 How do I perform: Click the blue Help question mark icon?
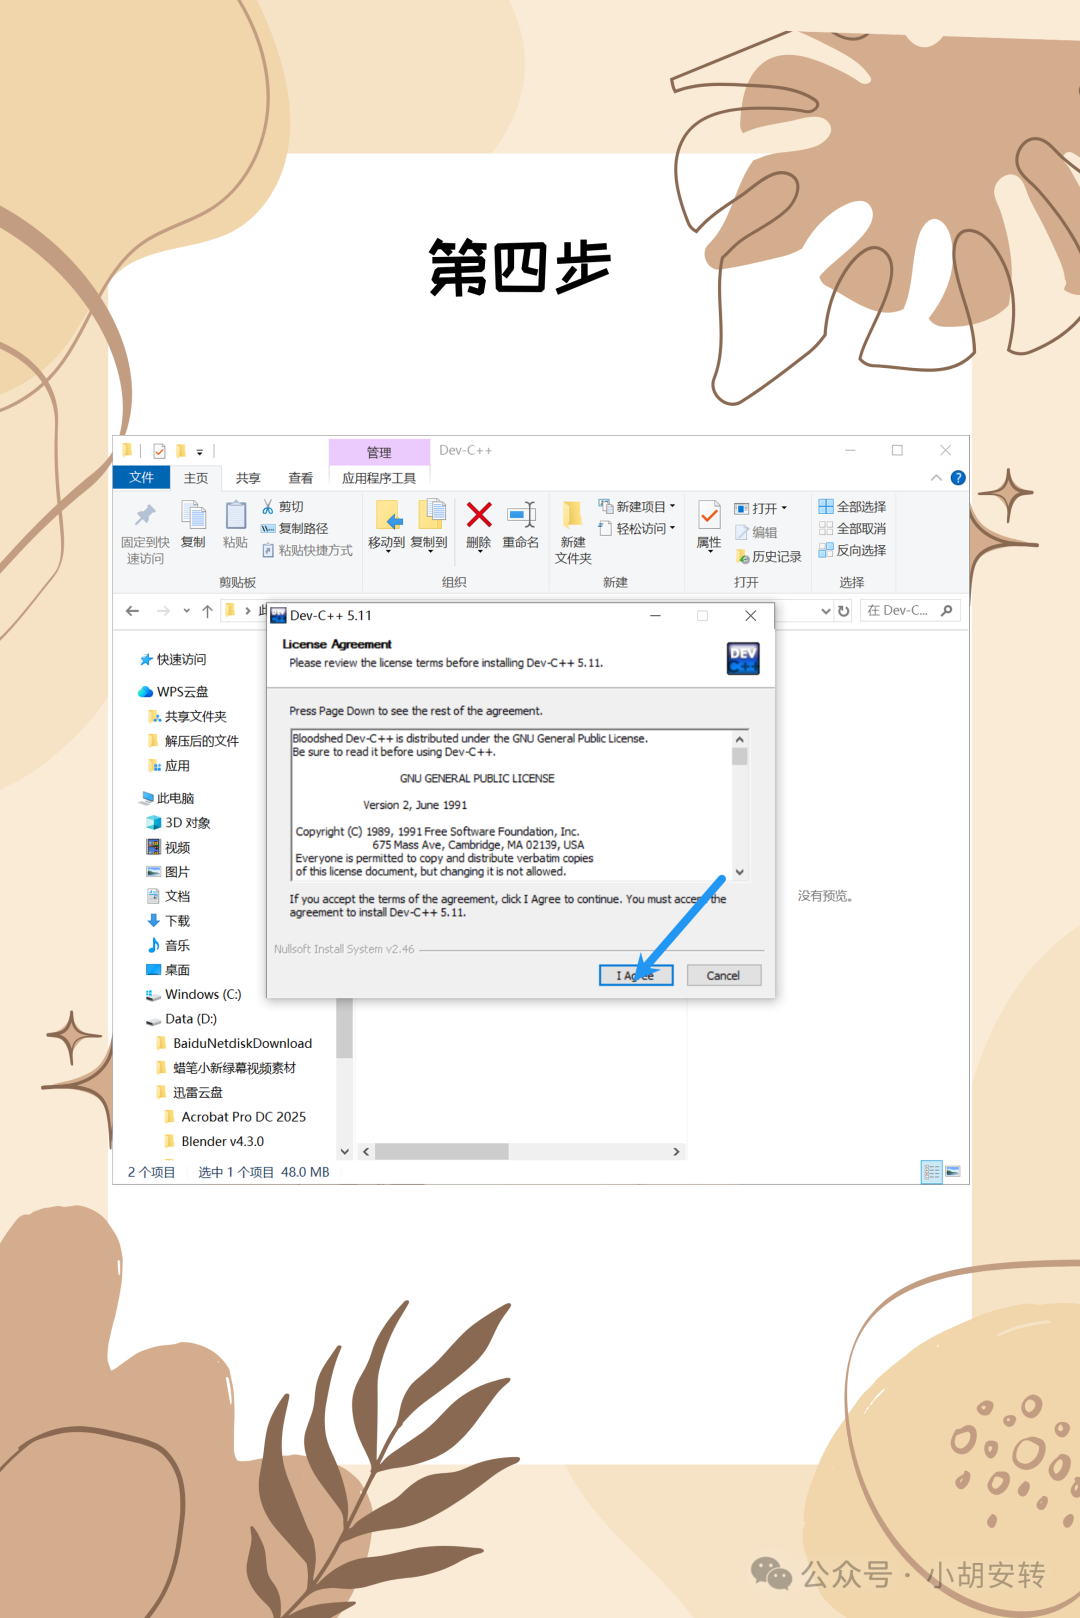pos(958,478)
